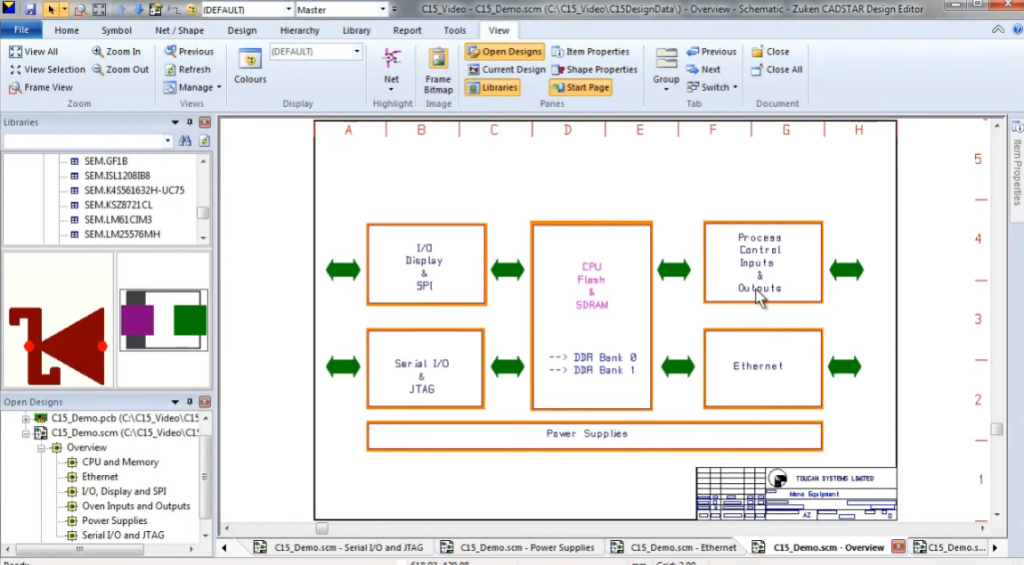1024x565 pixels.
Task: Toggle the Open Designs pane
Action: 505,51
